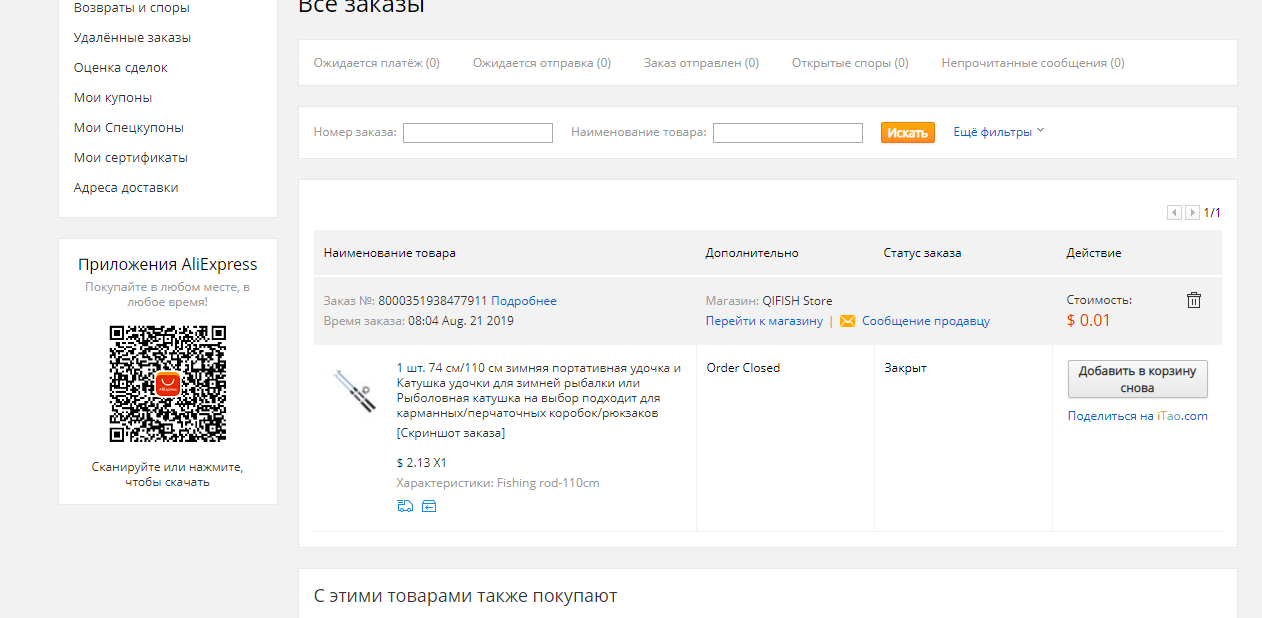The width and height of the screenshot is (1262, 618).
Task: Open "Заказ отправлен (0)" tab
Action: [701, 63]
